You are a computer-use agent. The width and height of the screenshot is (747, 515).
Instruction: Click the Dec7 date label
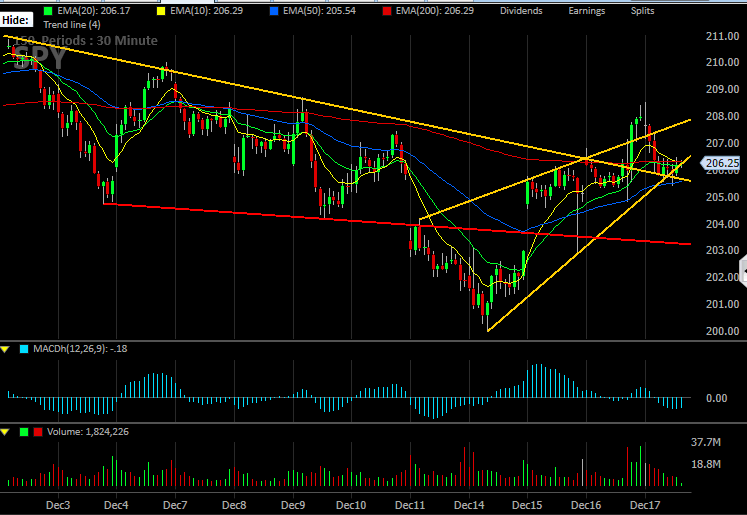click(175, 505)
